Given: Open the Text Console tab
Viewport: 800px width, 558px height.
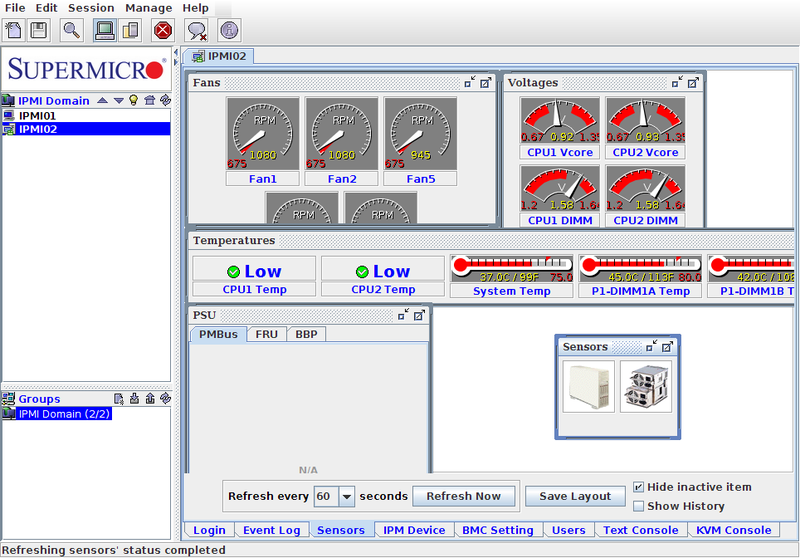Looking at the screenshot, I should (640, 530).
